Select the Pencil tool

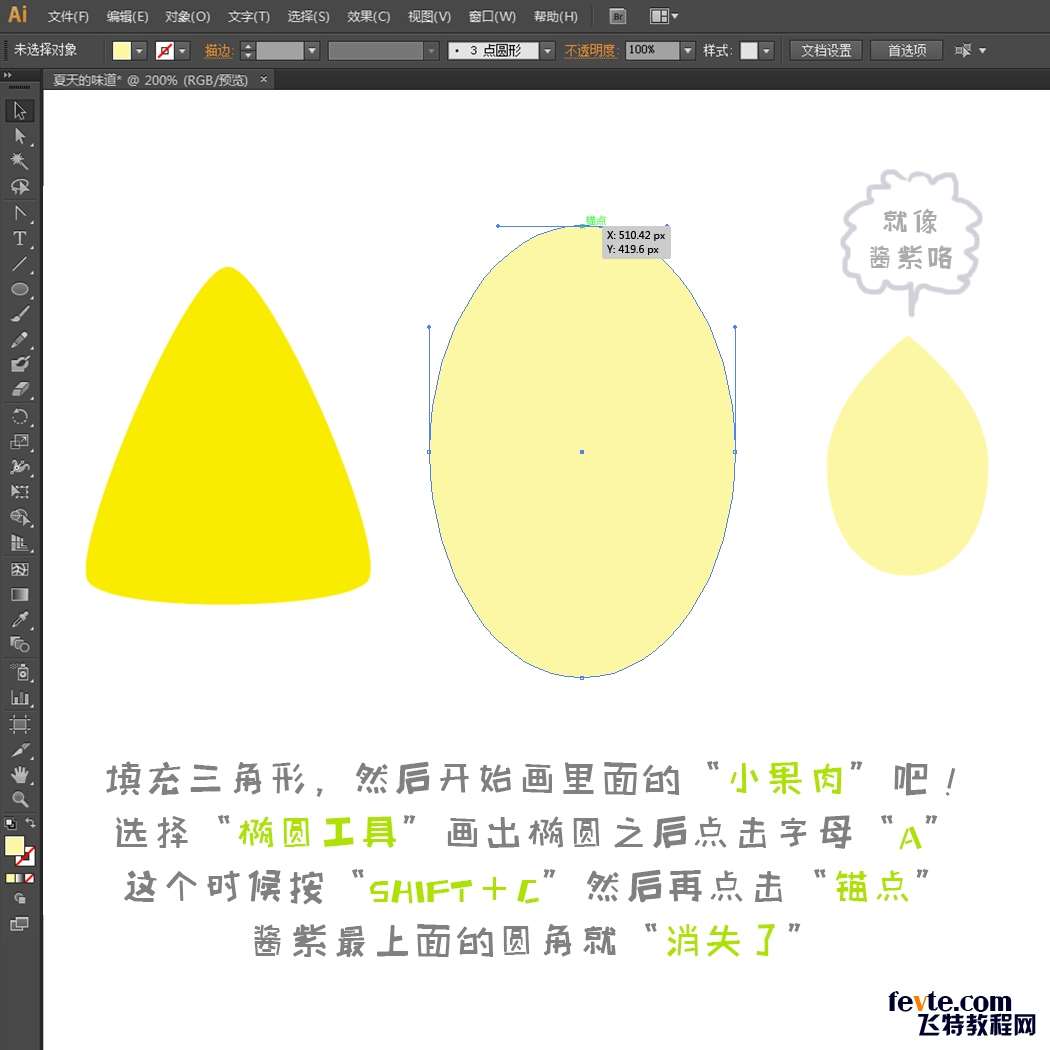click(19, 340)
